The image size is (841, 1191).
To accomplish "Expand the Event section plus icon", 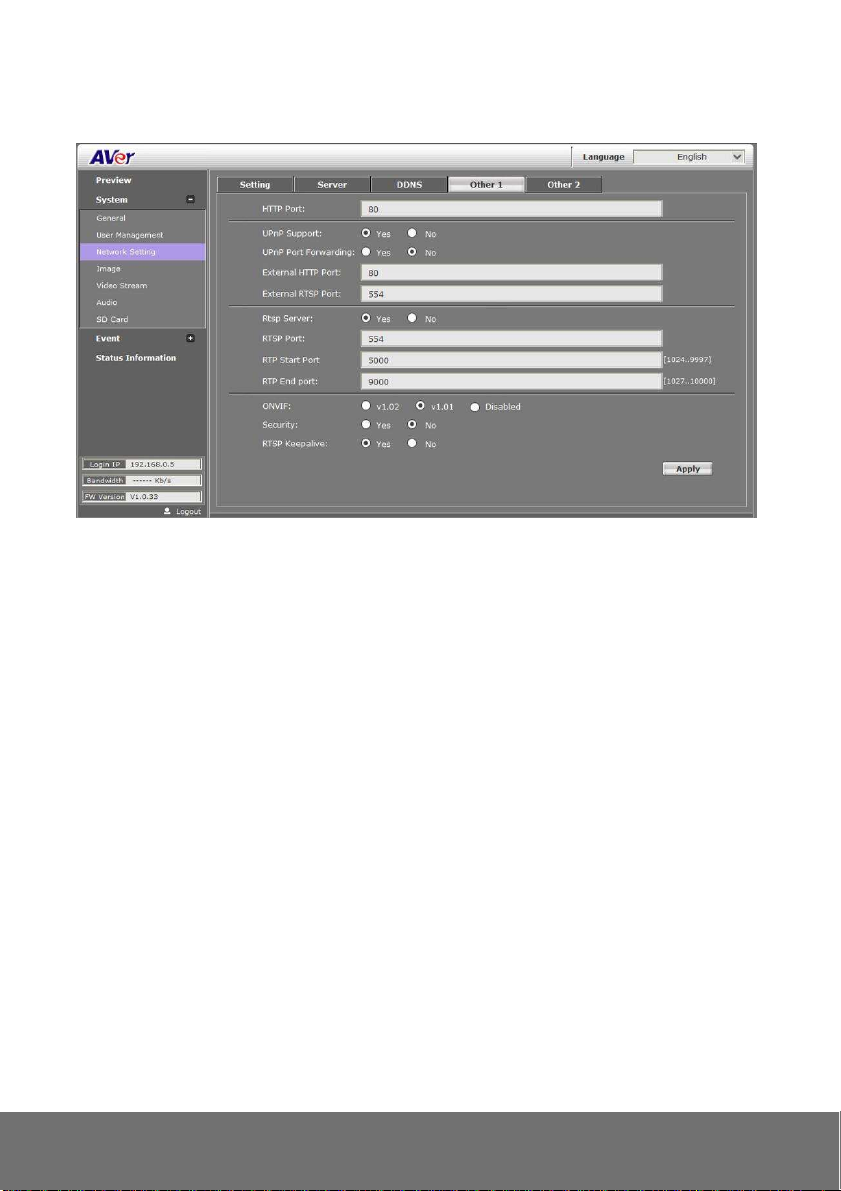I will 190,339.
